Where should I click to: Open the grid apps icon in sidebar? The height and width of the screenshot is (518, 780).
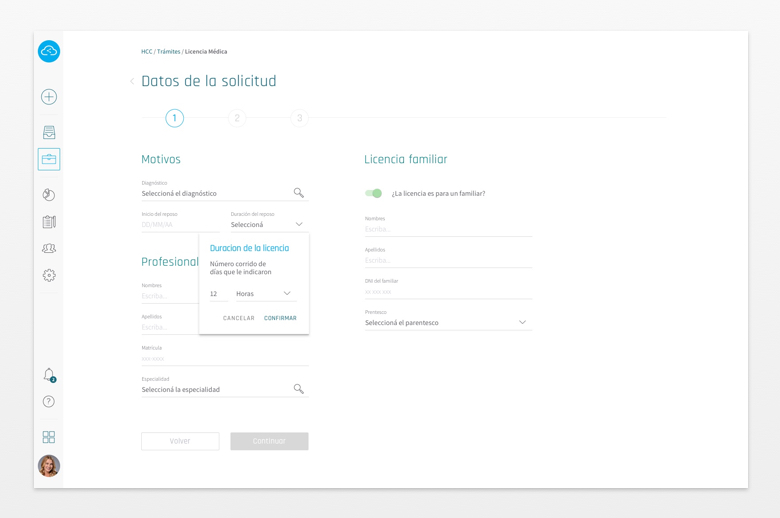[49, 437]
